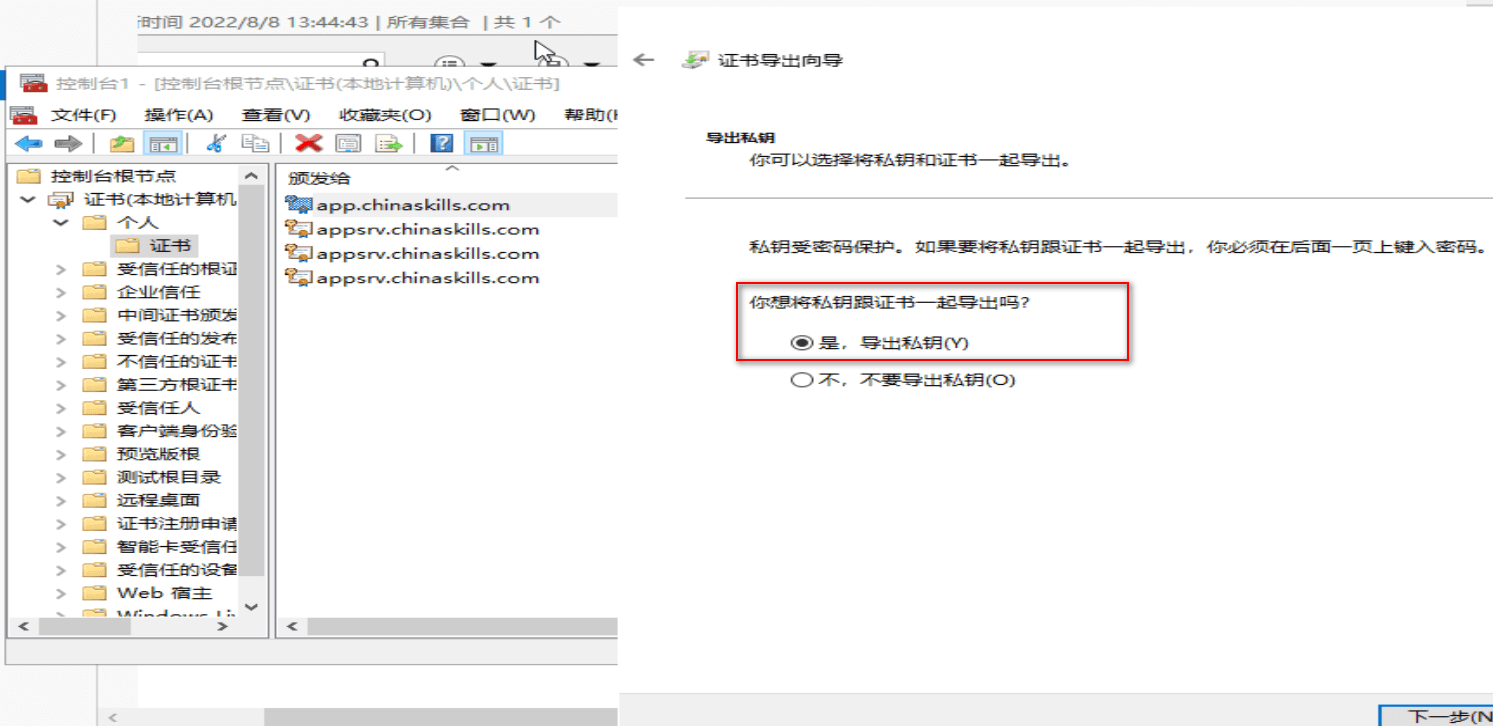Delete using the red X toolbar icon
This screenshot has height=726, width=1493.
308,144
